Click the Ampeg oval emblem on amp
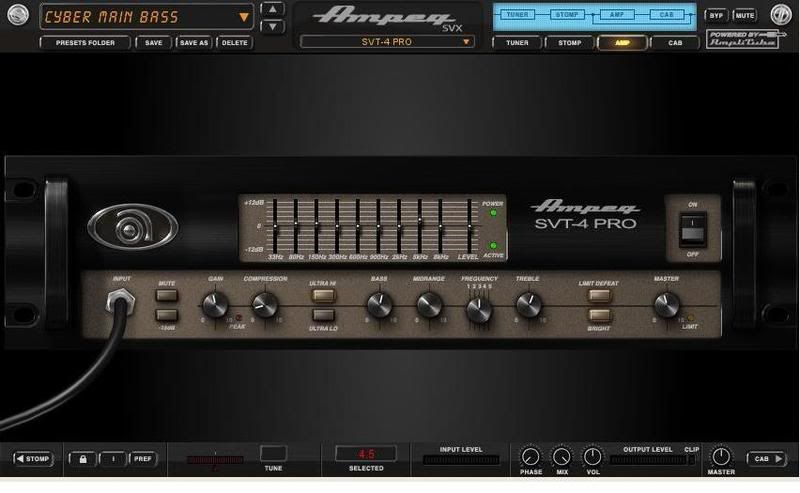Screen dimensions: 800x493 (x=133, y=227)
